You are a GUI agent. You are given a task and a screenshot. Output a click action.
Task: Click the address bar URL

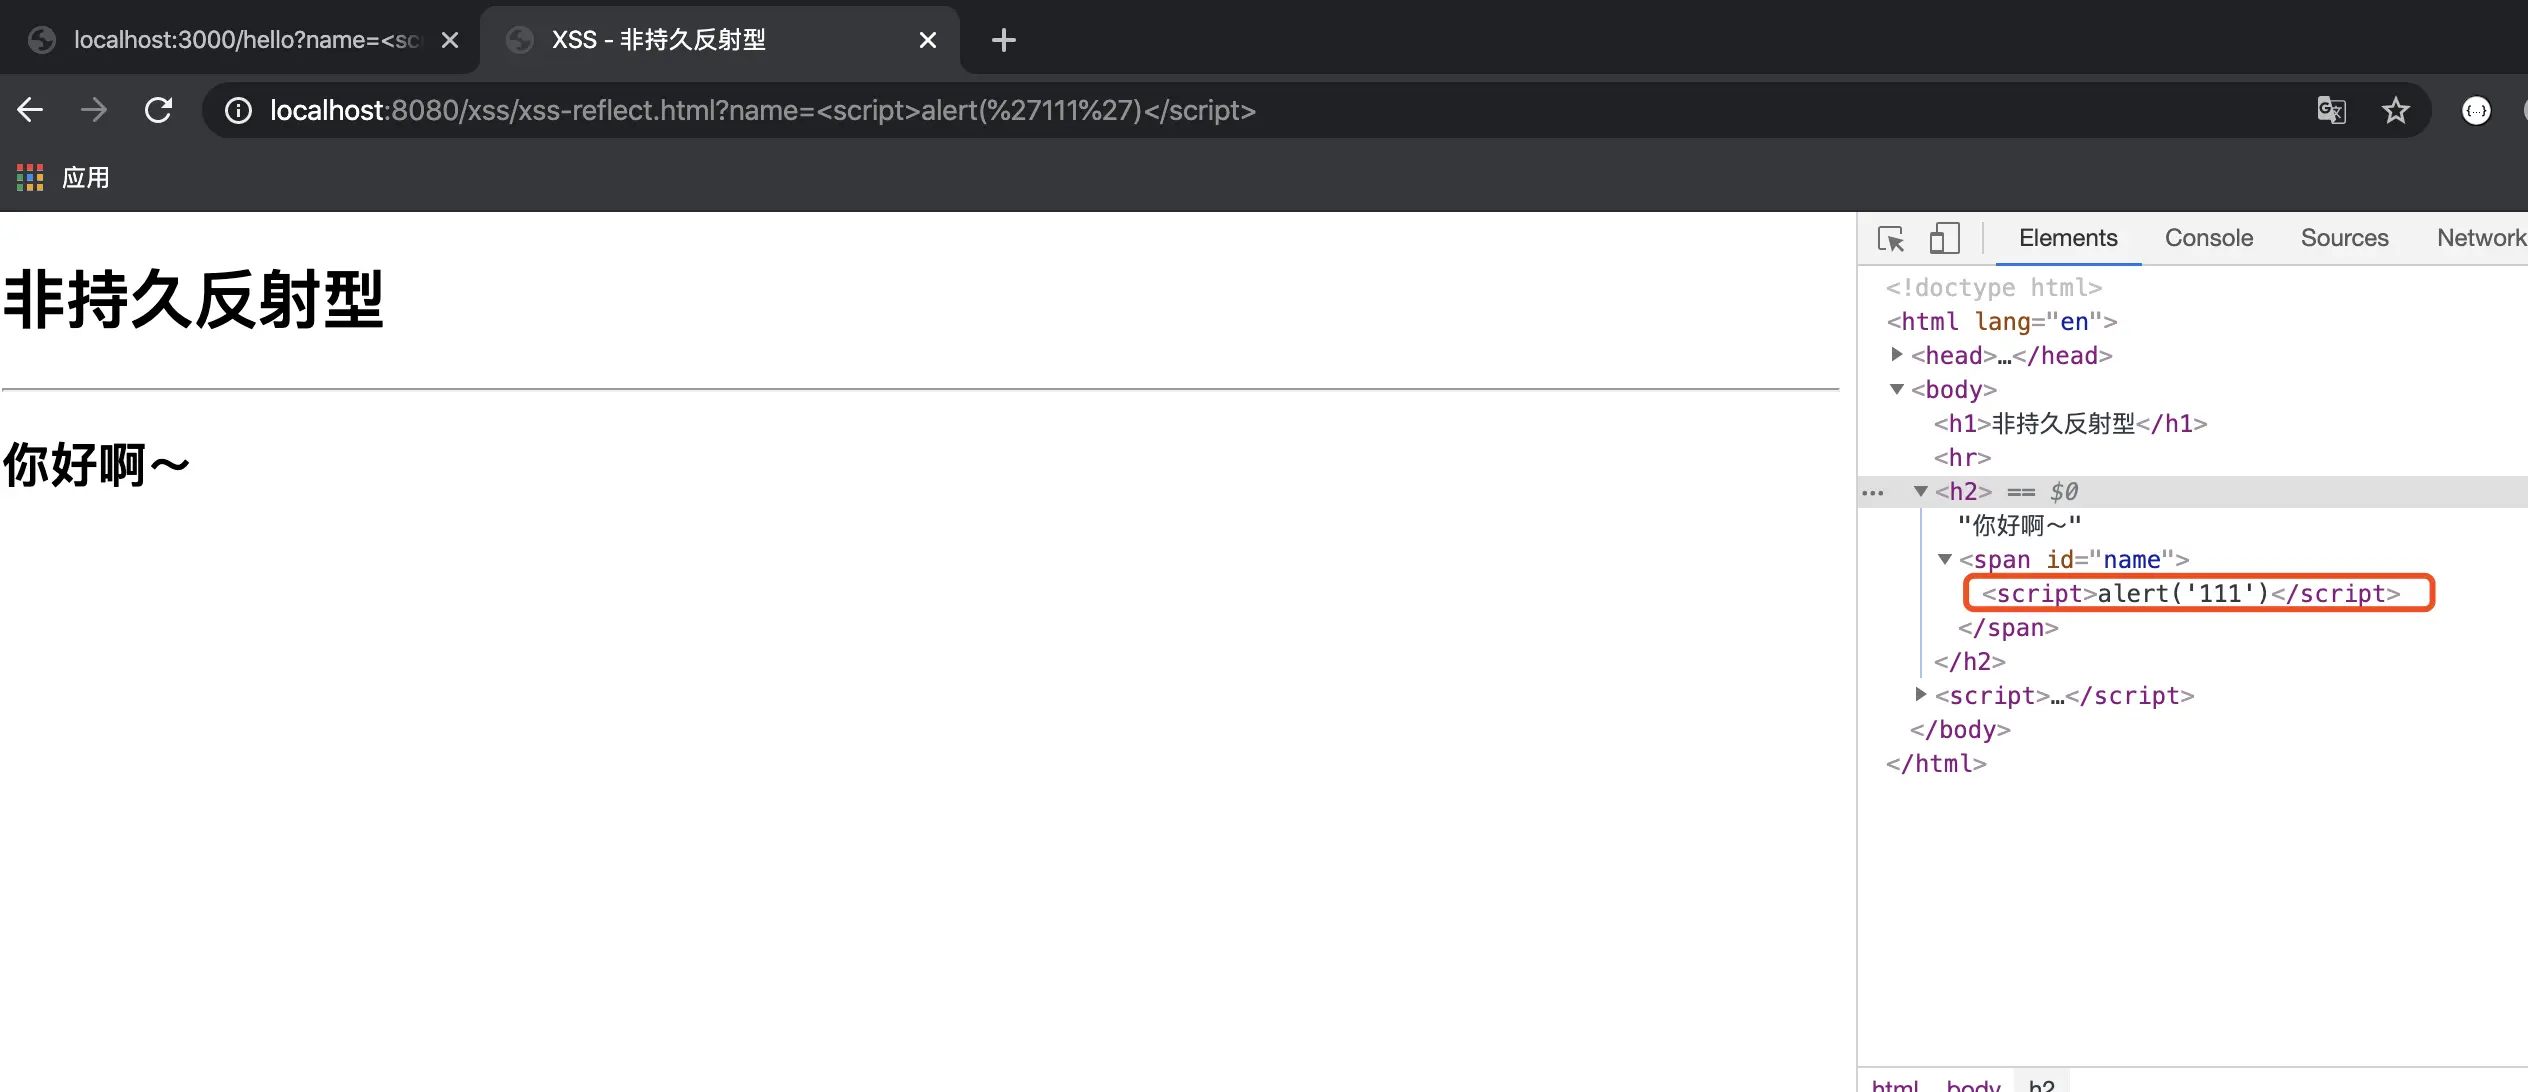click(x=762, y=110)
